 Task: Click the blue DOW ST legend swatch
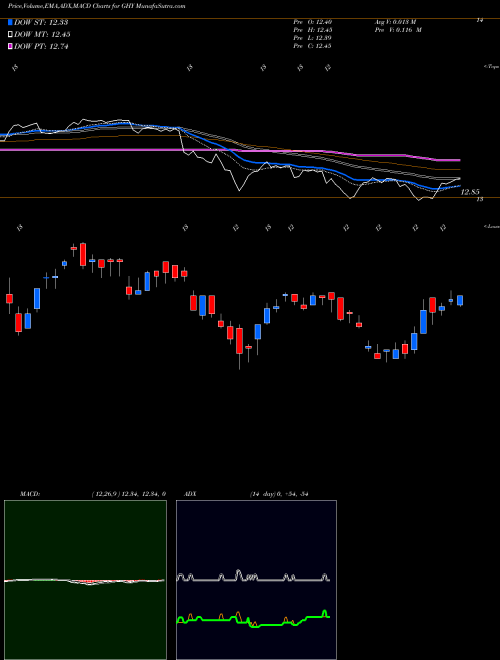(11, 22)
